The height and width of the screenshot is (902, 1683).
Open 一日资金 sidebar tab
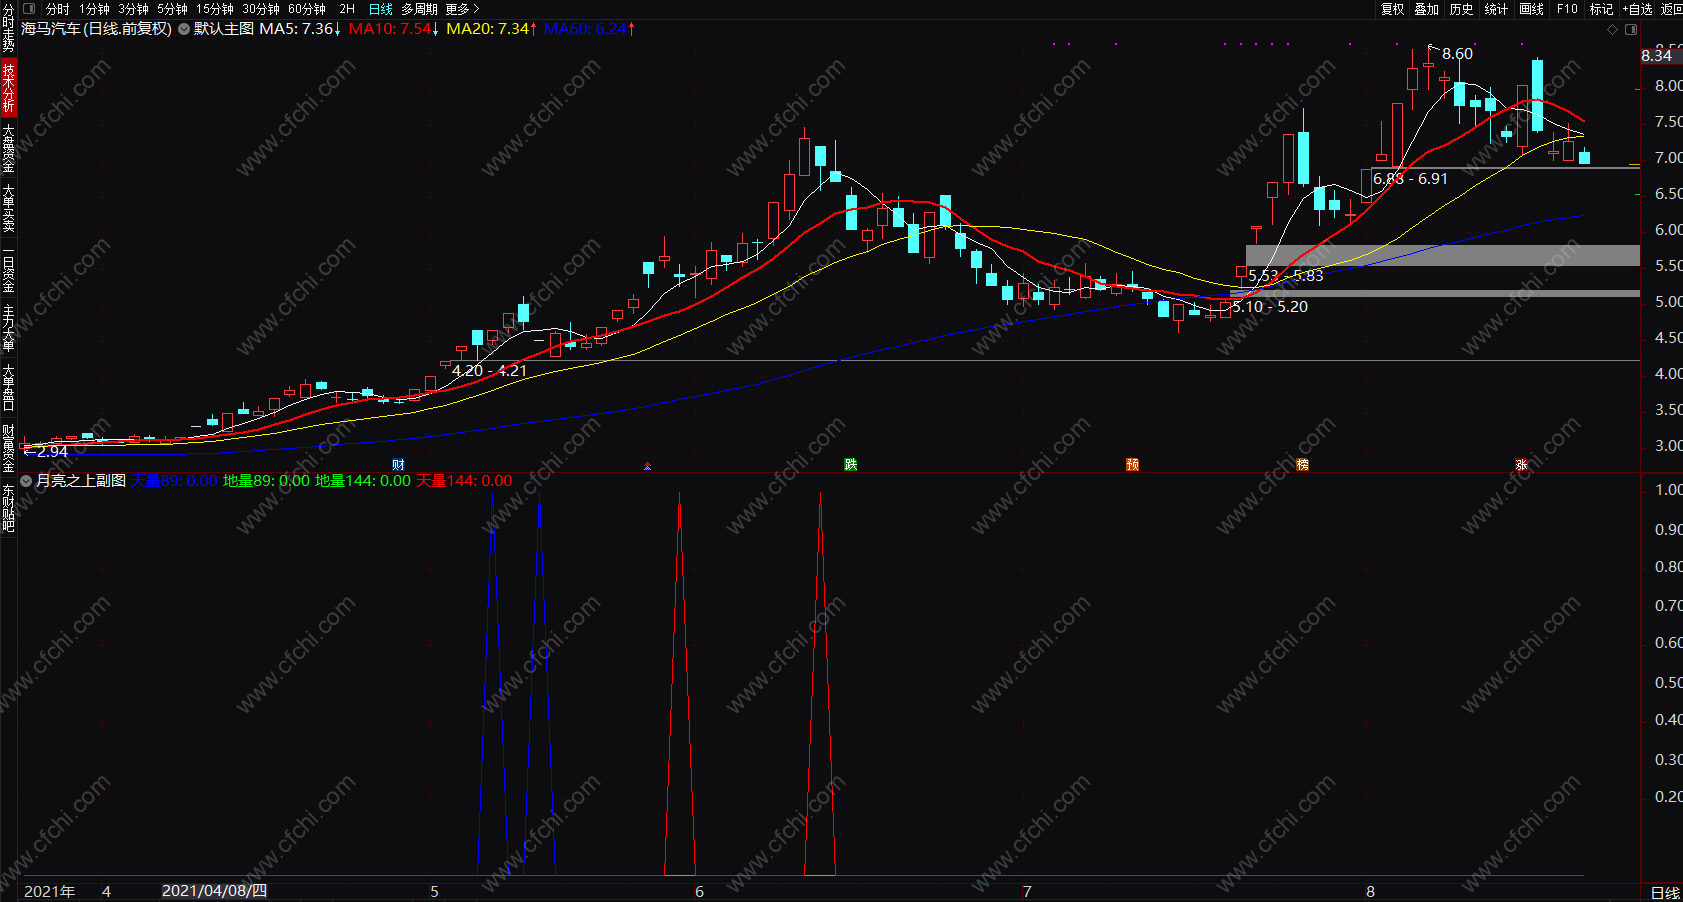8,269
